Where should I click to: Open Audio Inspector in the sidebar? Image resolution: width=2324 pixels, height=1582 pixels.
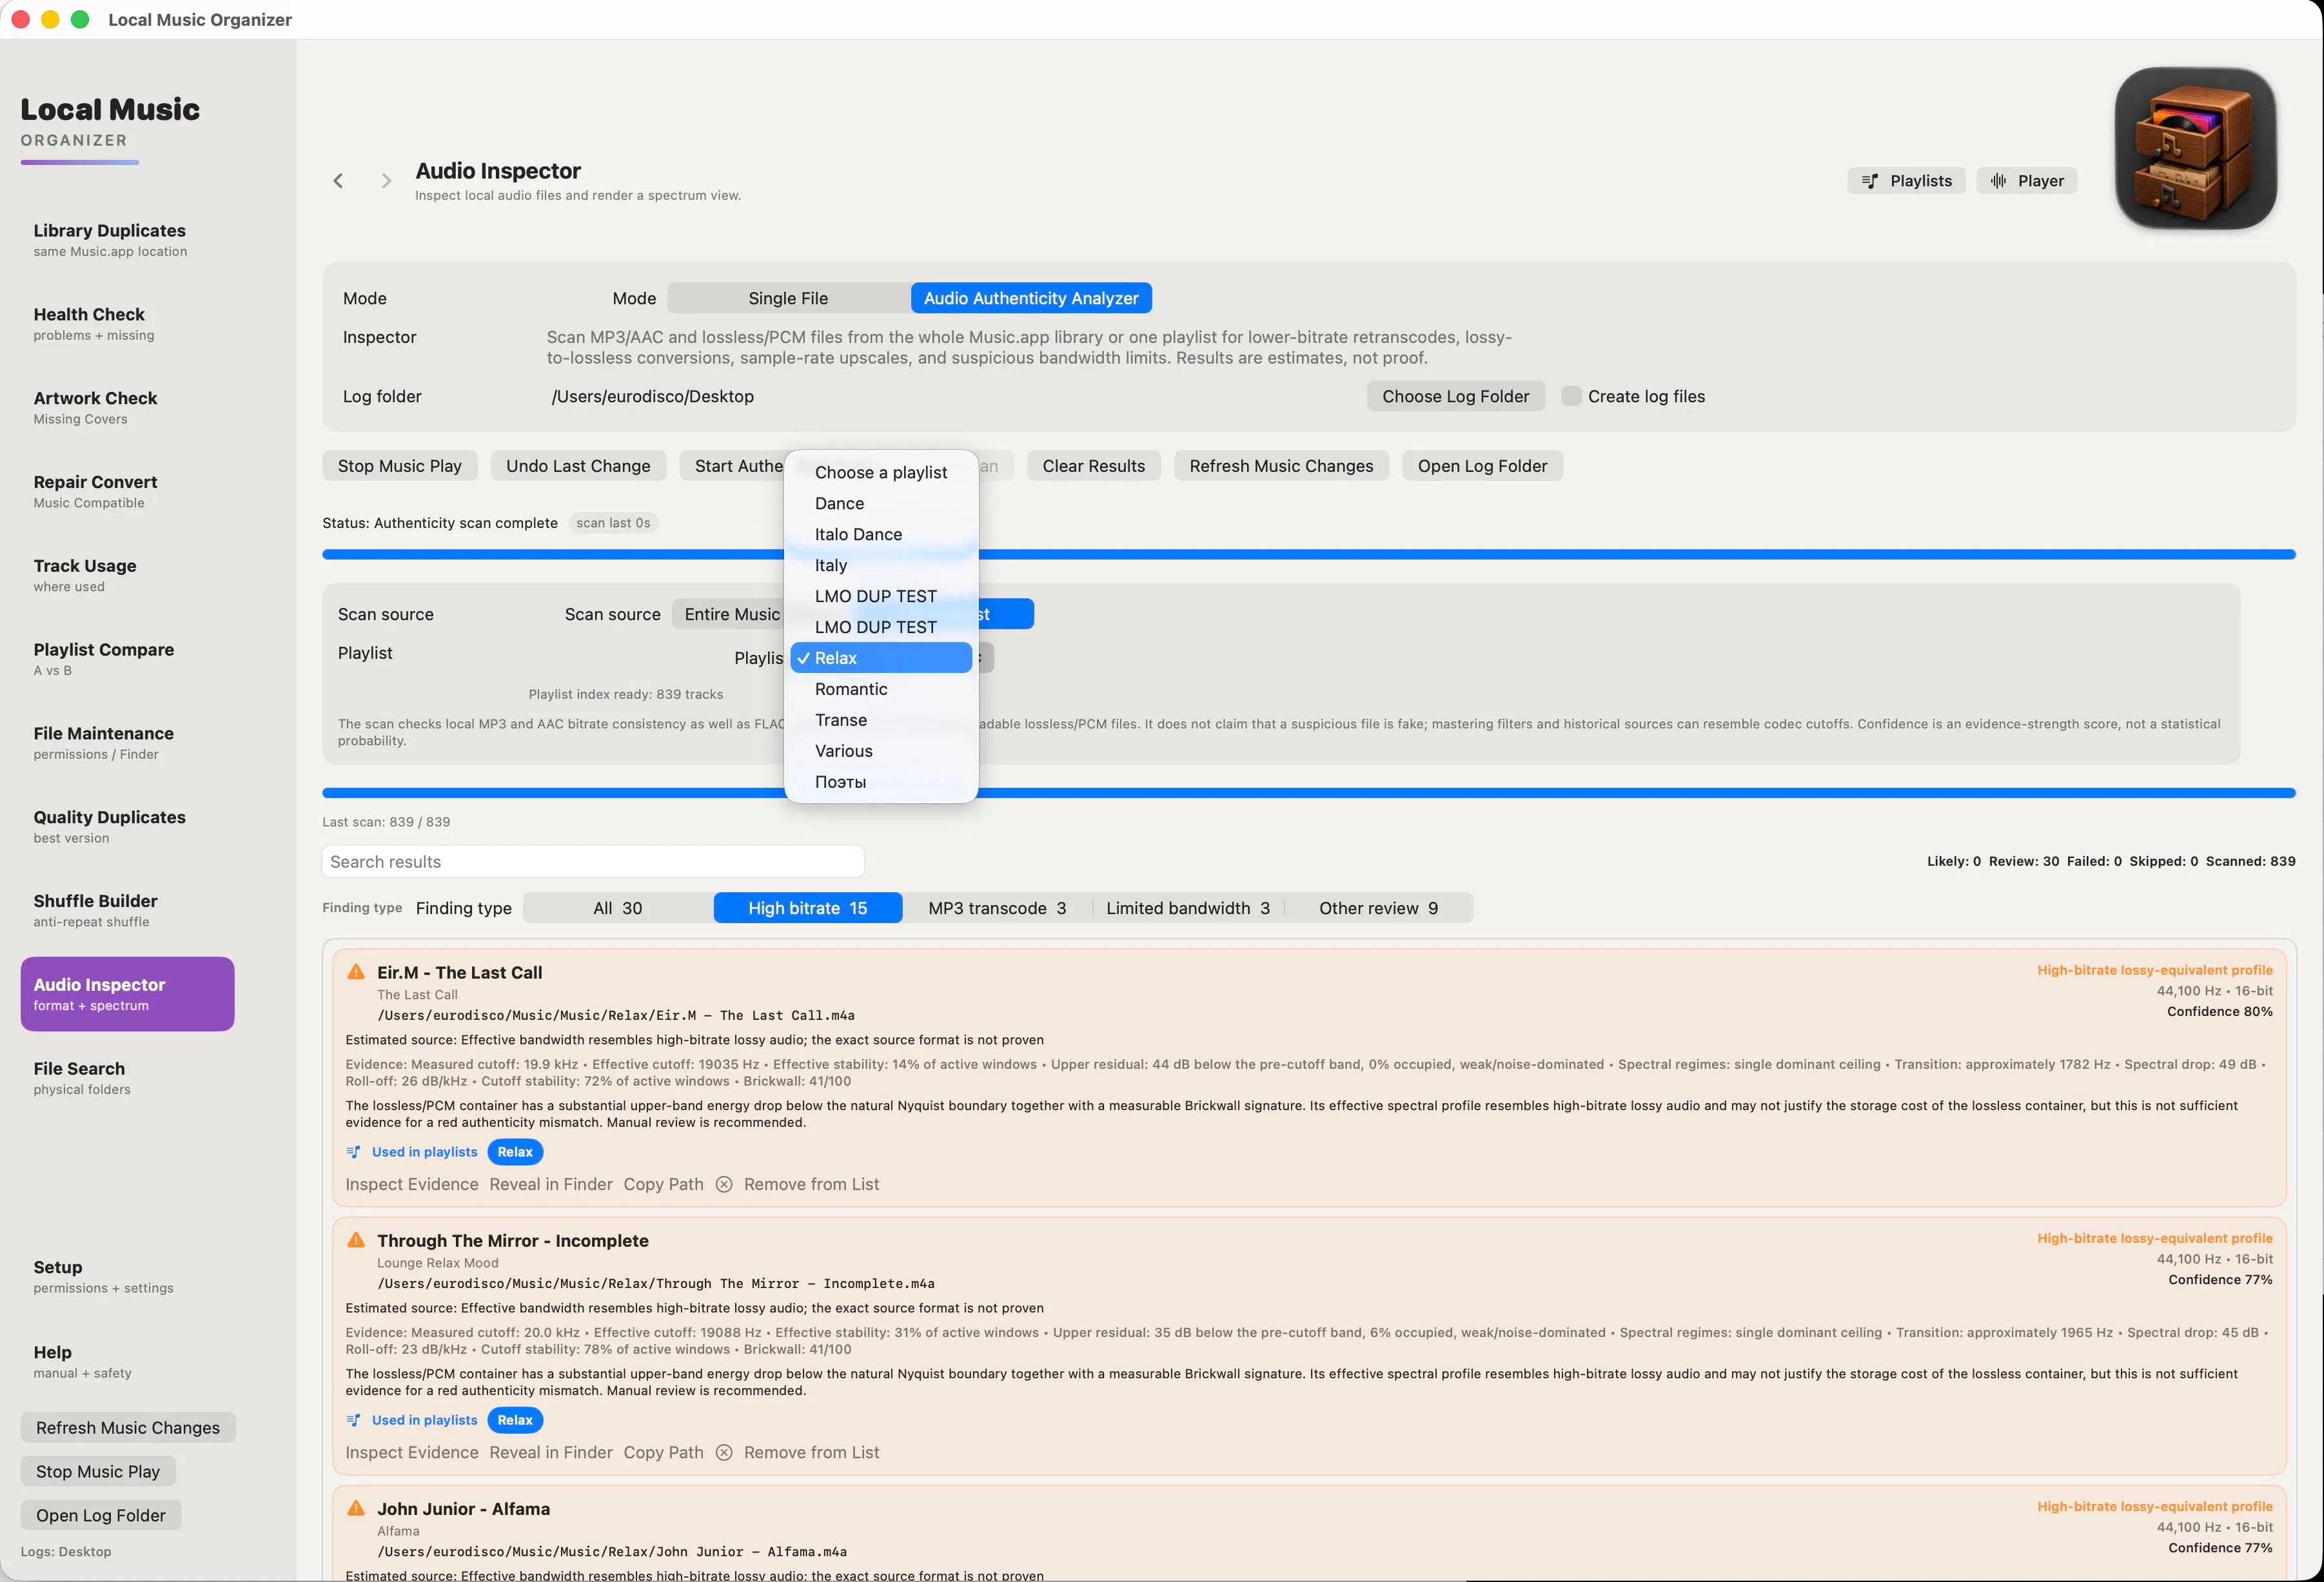[127, 994]
